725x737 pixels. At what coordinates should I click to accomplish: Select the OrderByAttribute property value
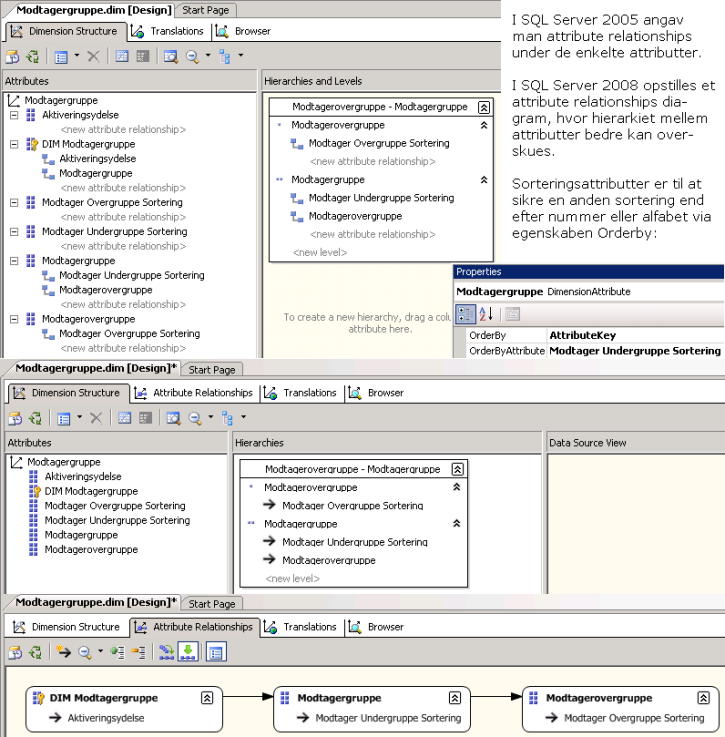pyautogui.click(x=635, y=351)
